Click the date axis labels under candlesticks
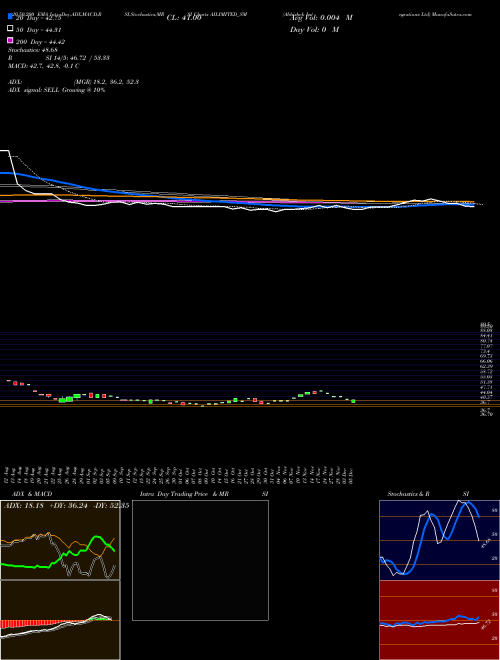Viewport: 500px width, 660px height. pos(179,474)
